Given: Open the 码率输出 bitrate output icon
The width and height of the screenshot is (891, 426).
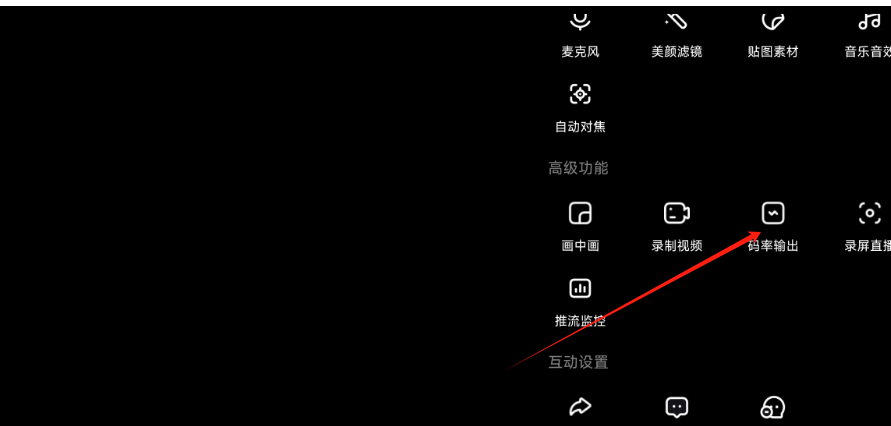Looking at the screenshot, I should tap(773, 214).
